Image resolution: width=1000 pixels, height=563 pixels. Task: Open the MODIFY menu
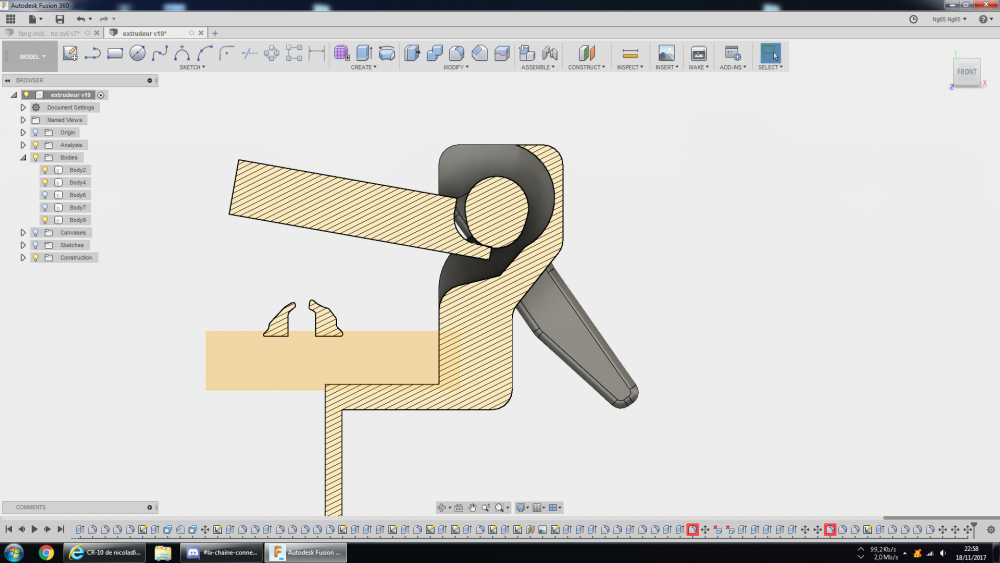455,67
